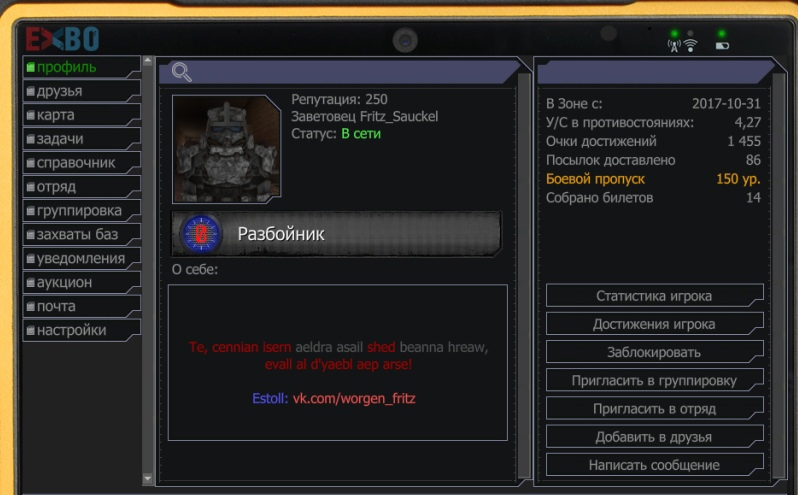Click the Боевой пропуск row
Viewport: 798px width, 495px height.
(653, 179)
